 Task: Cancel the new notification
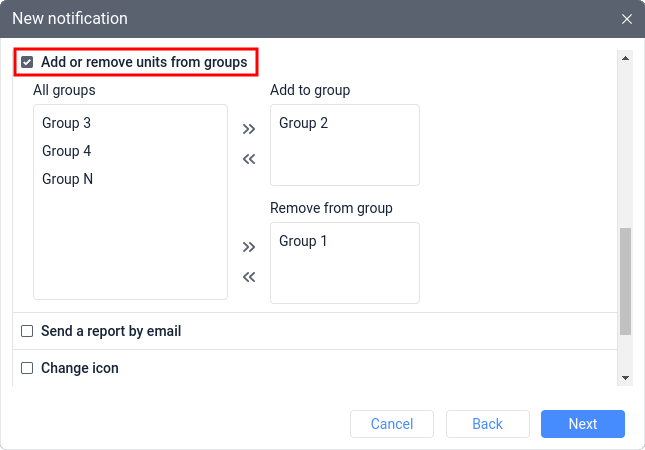[x=392, y=424]
